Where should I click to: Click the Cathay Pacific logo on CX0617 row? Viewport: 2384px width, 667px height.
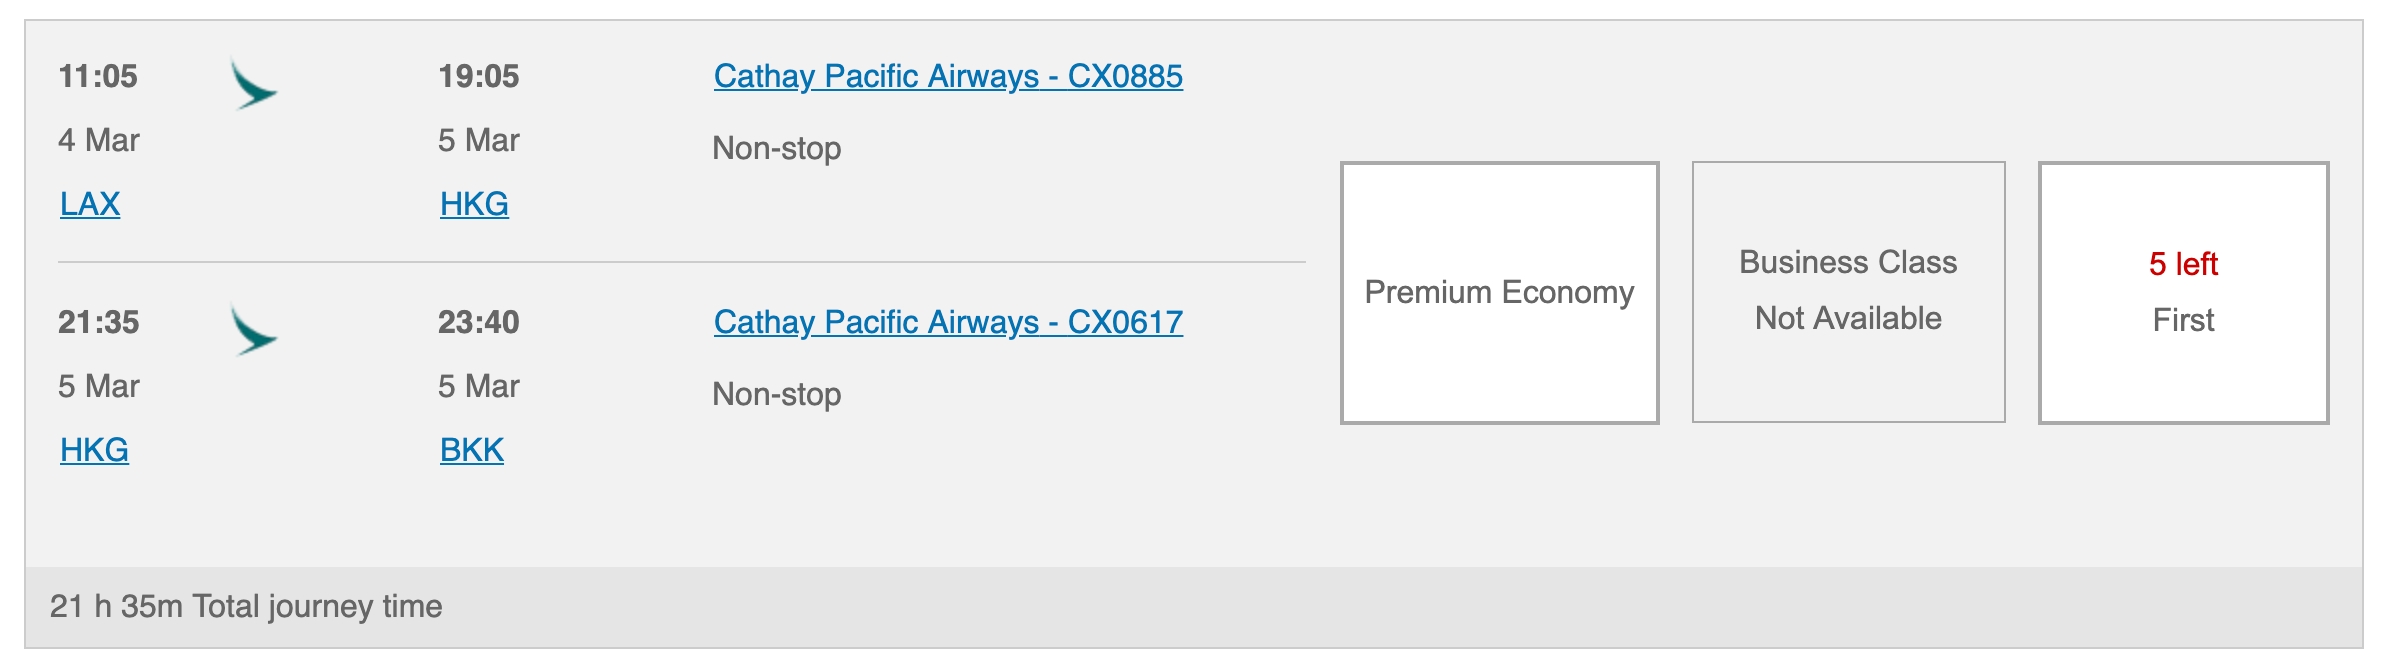coord(253,330)
